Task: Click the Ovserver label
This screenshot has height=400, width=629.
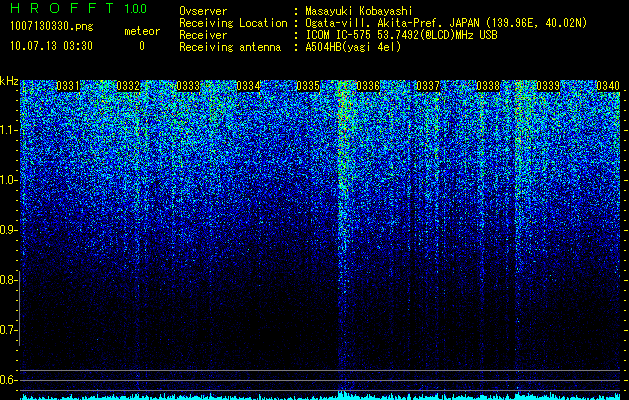Action: point(203,11)
